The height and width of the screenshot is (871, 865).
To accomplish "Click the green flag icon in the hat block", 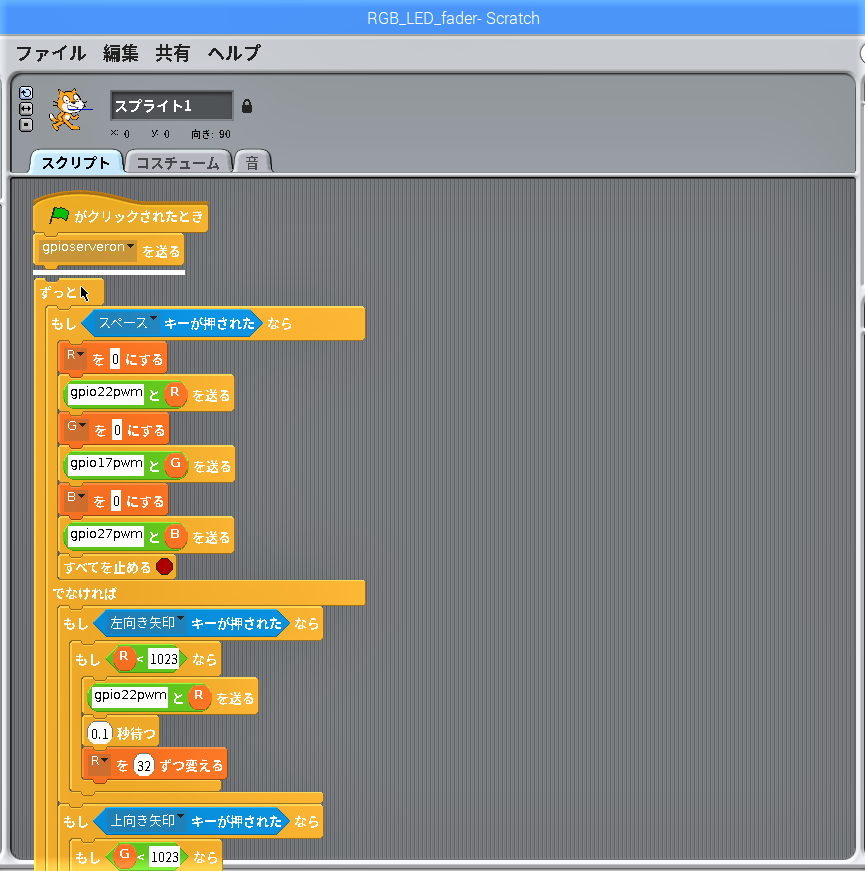I will coord(58,215).
